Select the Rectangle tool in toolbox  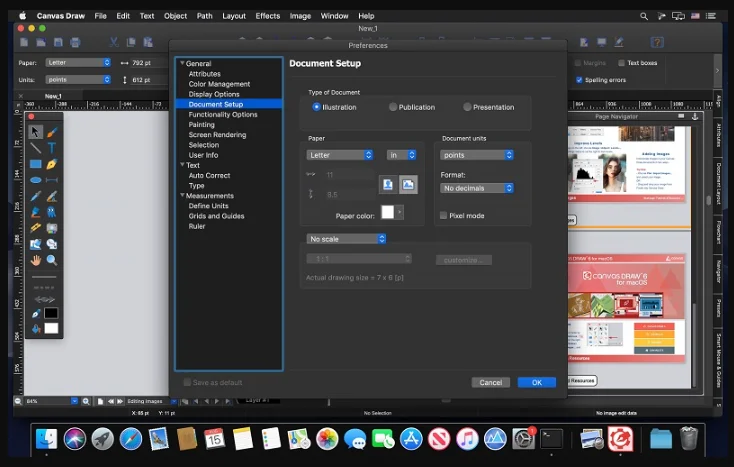tap(35, 164)
